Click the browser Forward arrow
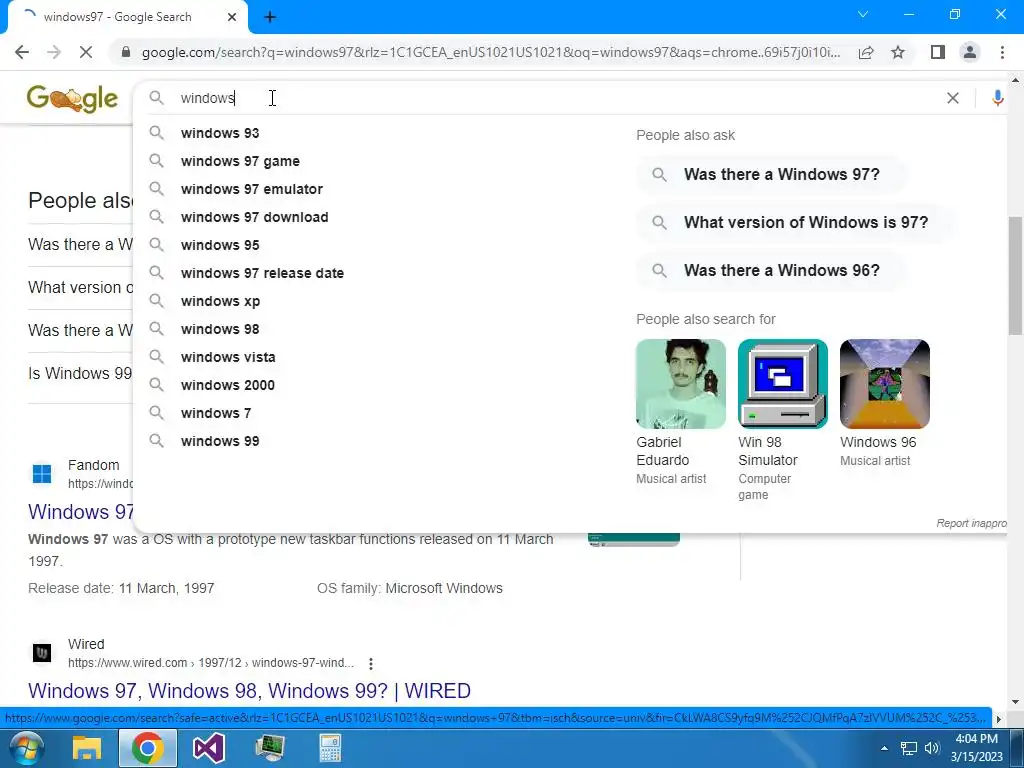 [54, 52]
